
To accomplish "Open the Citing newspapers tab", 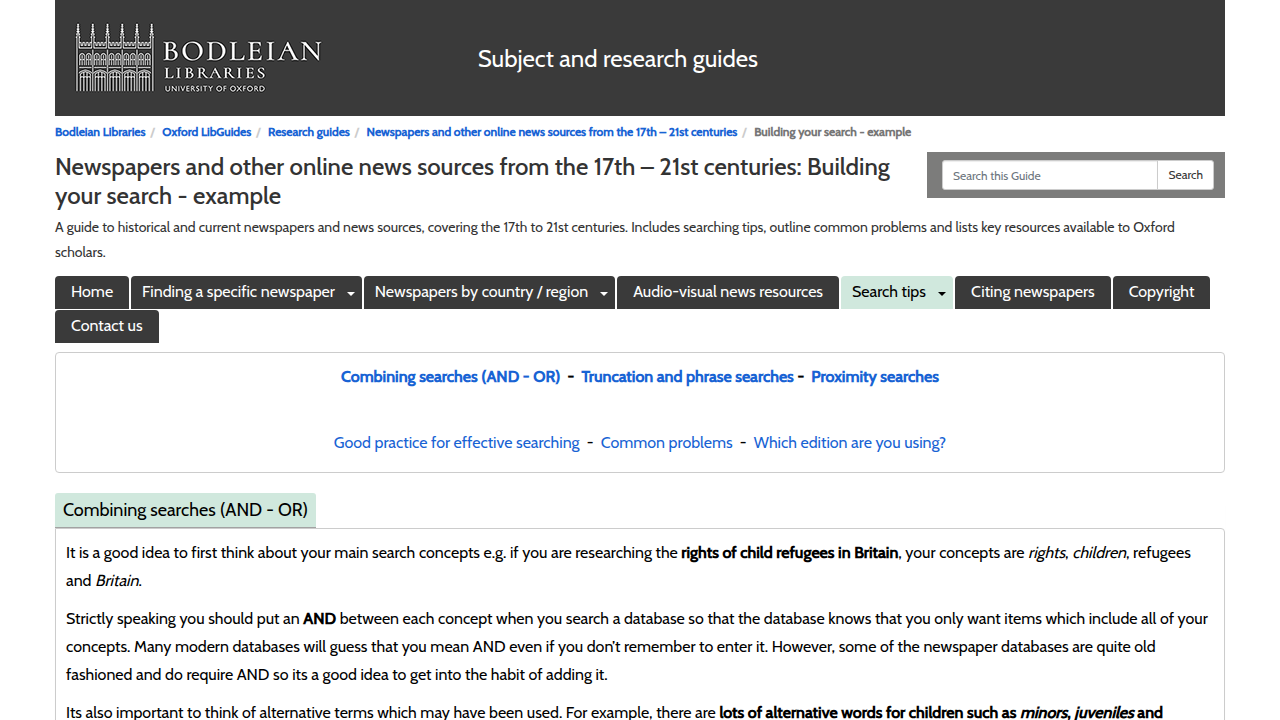I will point(1033,292).
